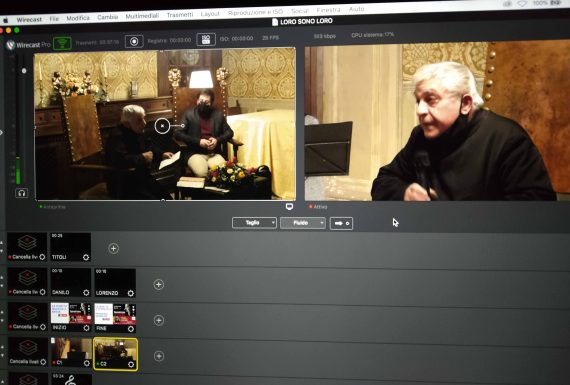
Task: Open the Trasmetti menu
Action: point(180,15)
